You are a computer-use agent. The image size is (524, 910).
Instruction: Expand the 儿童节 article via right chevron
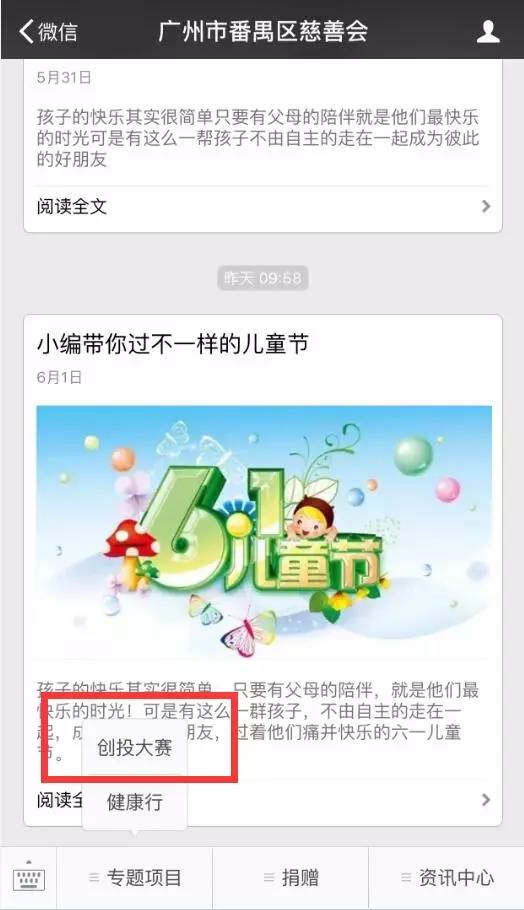tap(486, 800)
